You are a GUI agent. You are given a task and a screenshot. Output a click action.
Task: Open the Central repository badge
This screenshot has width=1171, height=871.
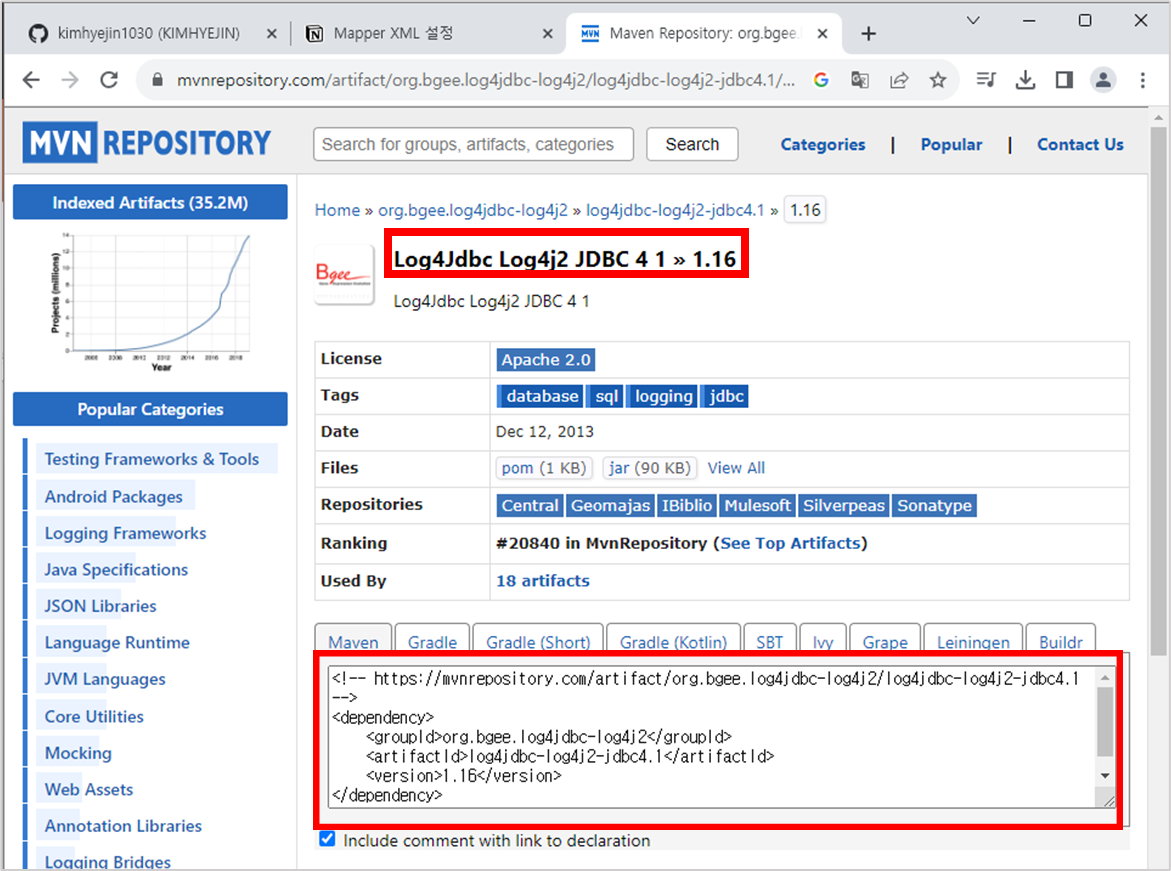click(x=529, y=506)
